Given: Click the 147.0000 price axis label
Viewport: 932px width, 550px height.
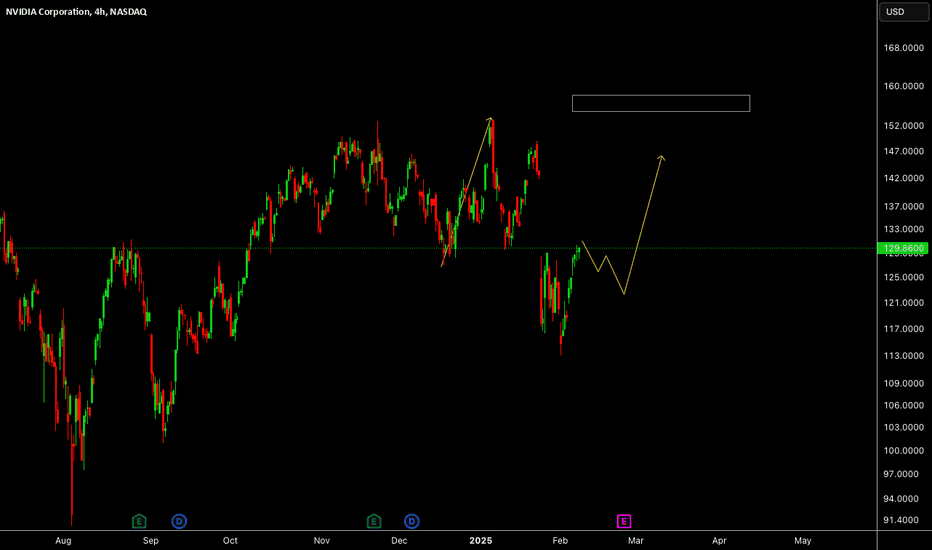Looking at the screenshot, I should click(903, 151).
